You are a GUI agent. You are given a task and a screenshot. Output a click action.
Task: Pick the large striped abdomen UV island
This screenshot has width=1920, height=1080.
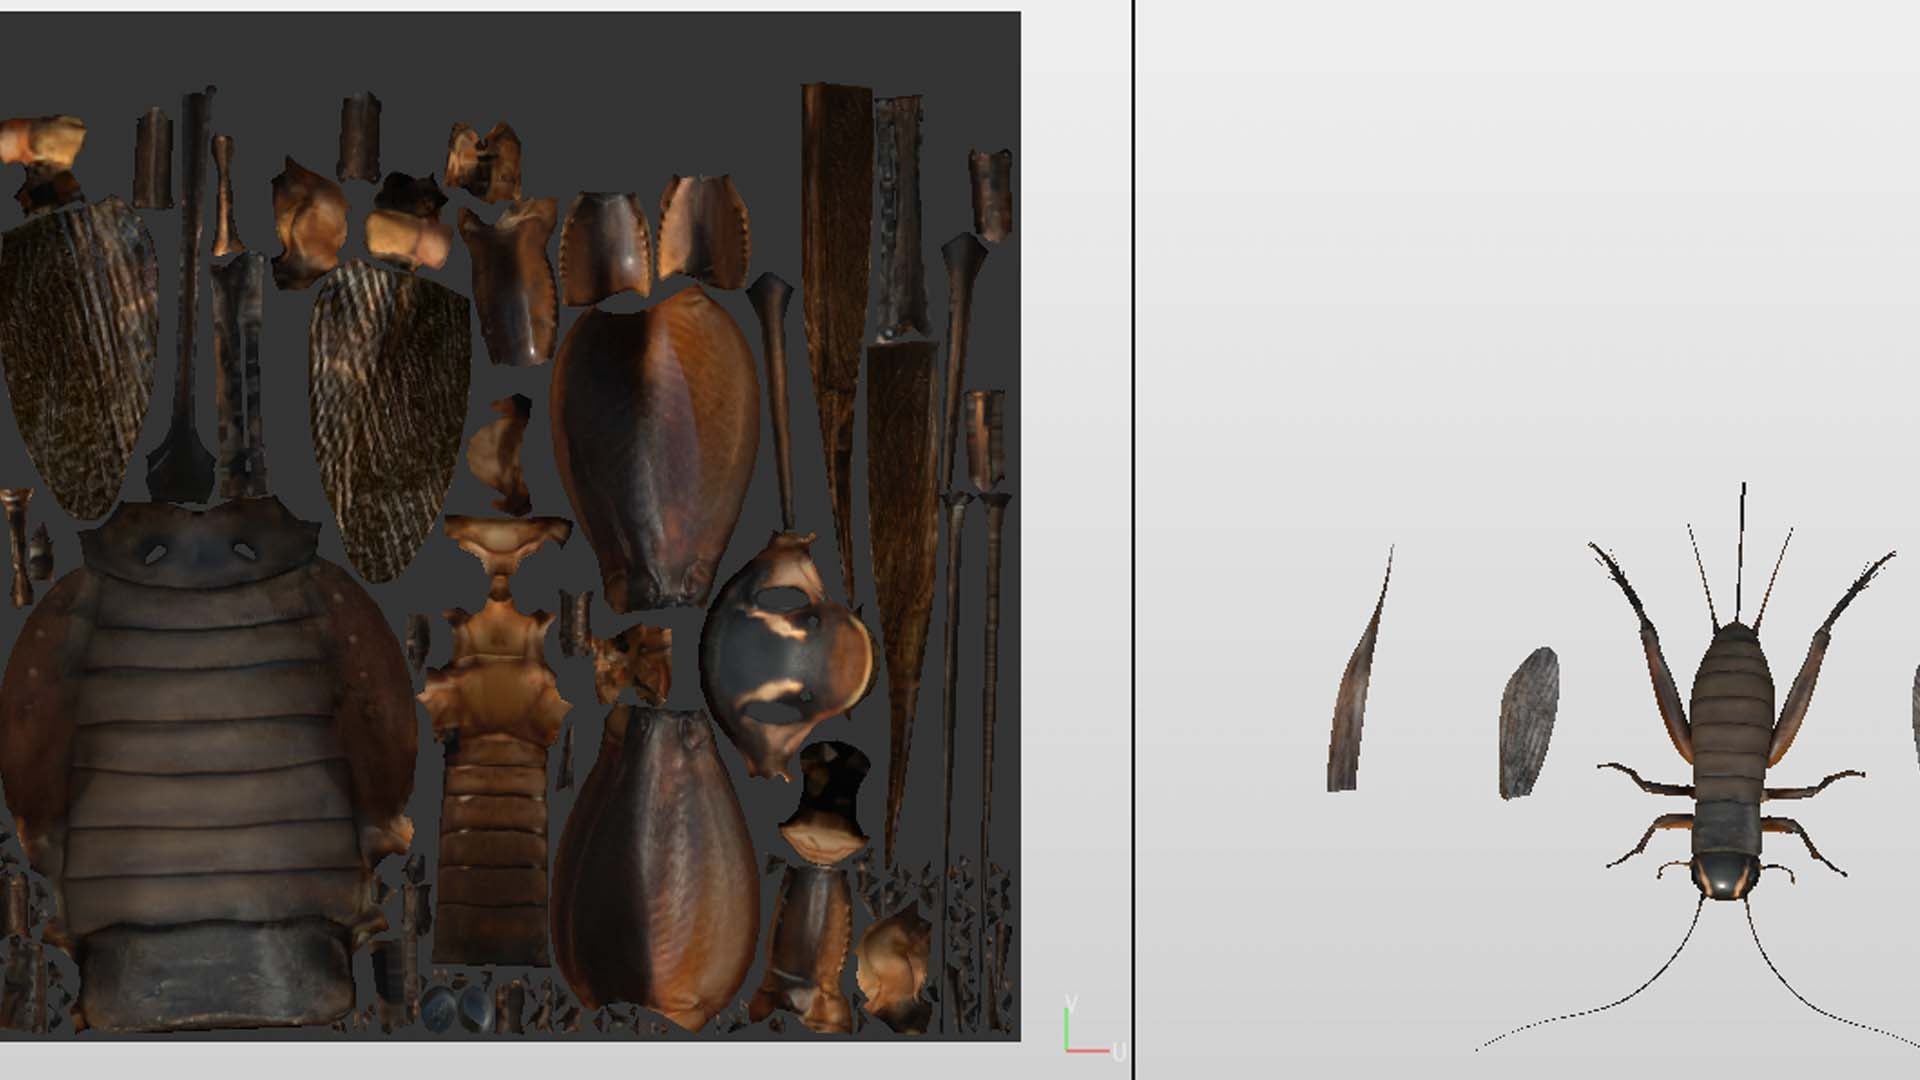click(208, 765)
